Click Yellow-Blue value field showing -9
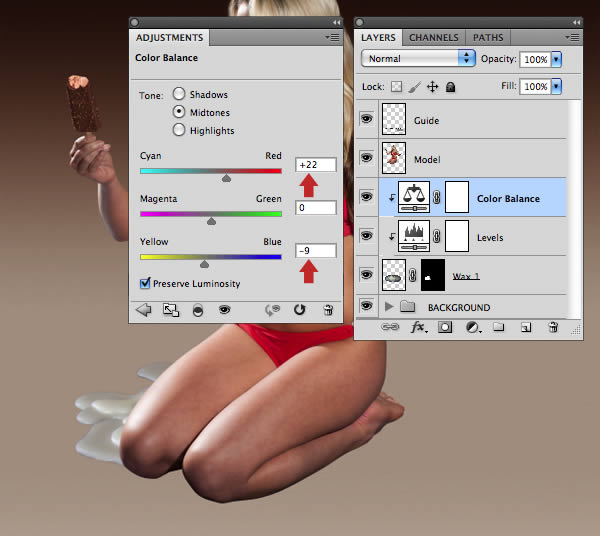 [316, 251]
